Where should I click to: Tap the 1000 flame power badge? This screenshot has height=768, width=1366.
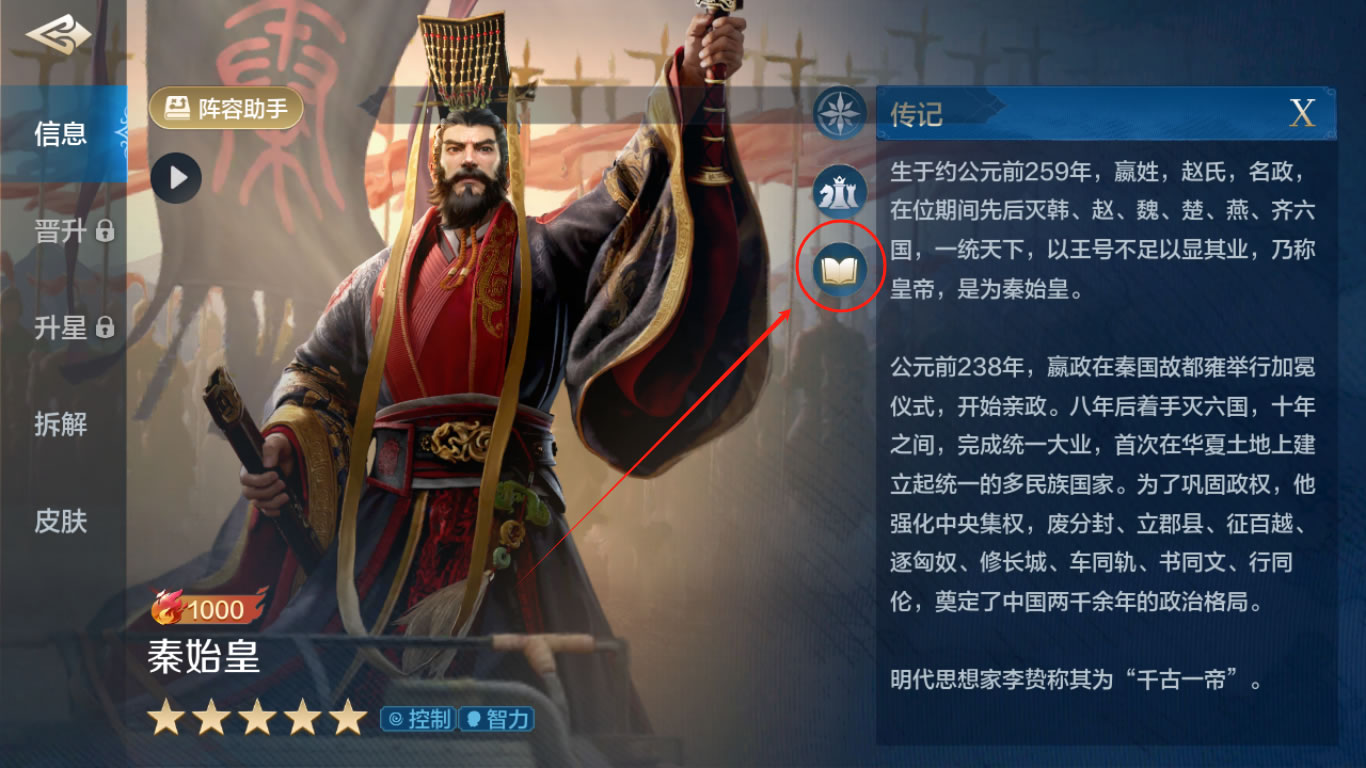click(208, 607)
